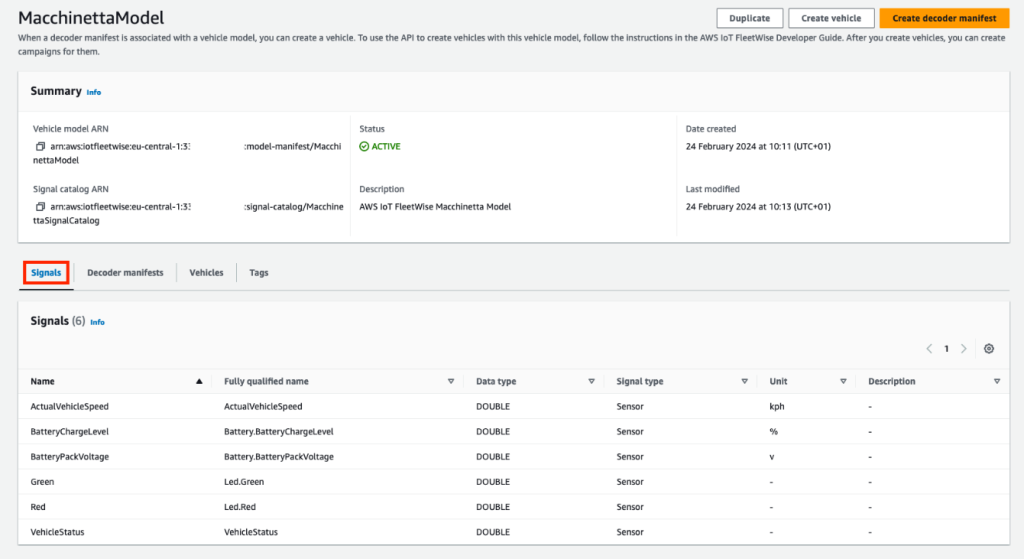Screen dimensions: 1024x559
Task: Open table preferences gear icon
Action: tap(989, 349)
